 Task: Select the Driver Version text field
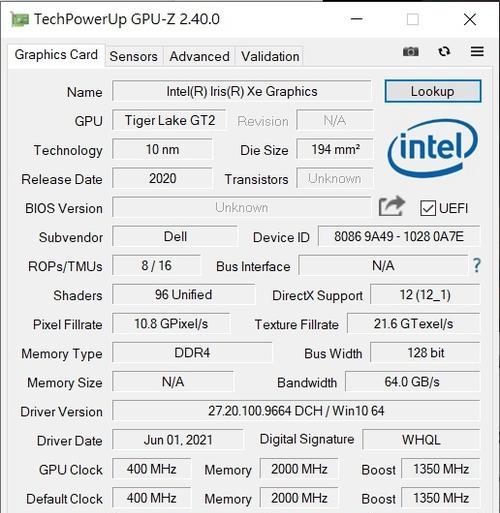click(x=296, y=411)
